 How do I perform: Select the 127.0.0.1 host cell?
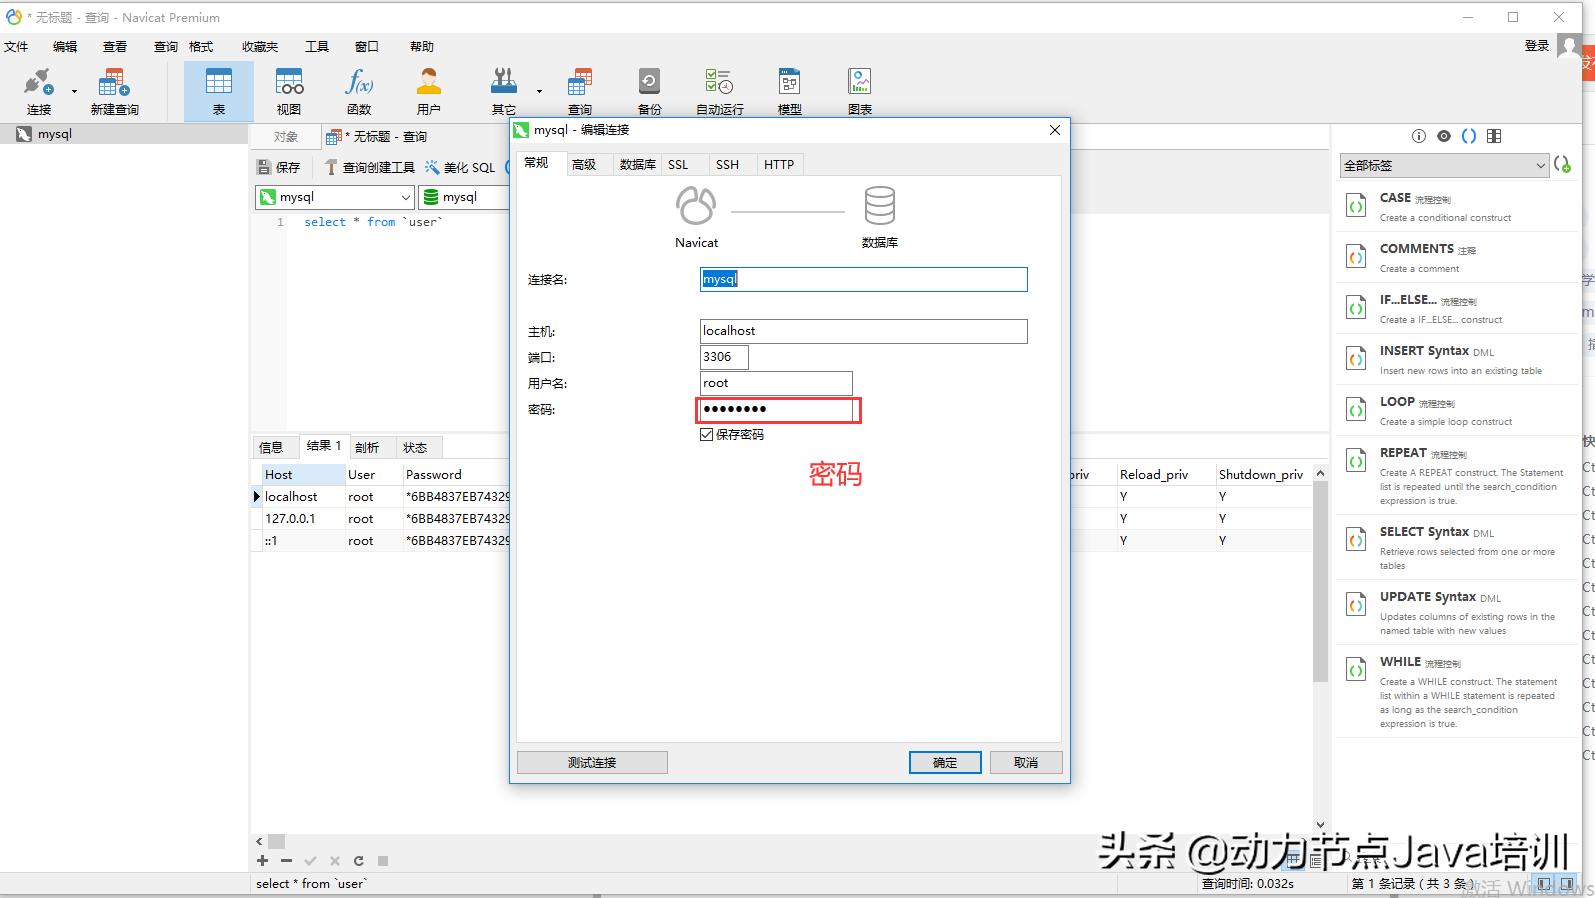point(302,518)
